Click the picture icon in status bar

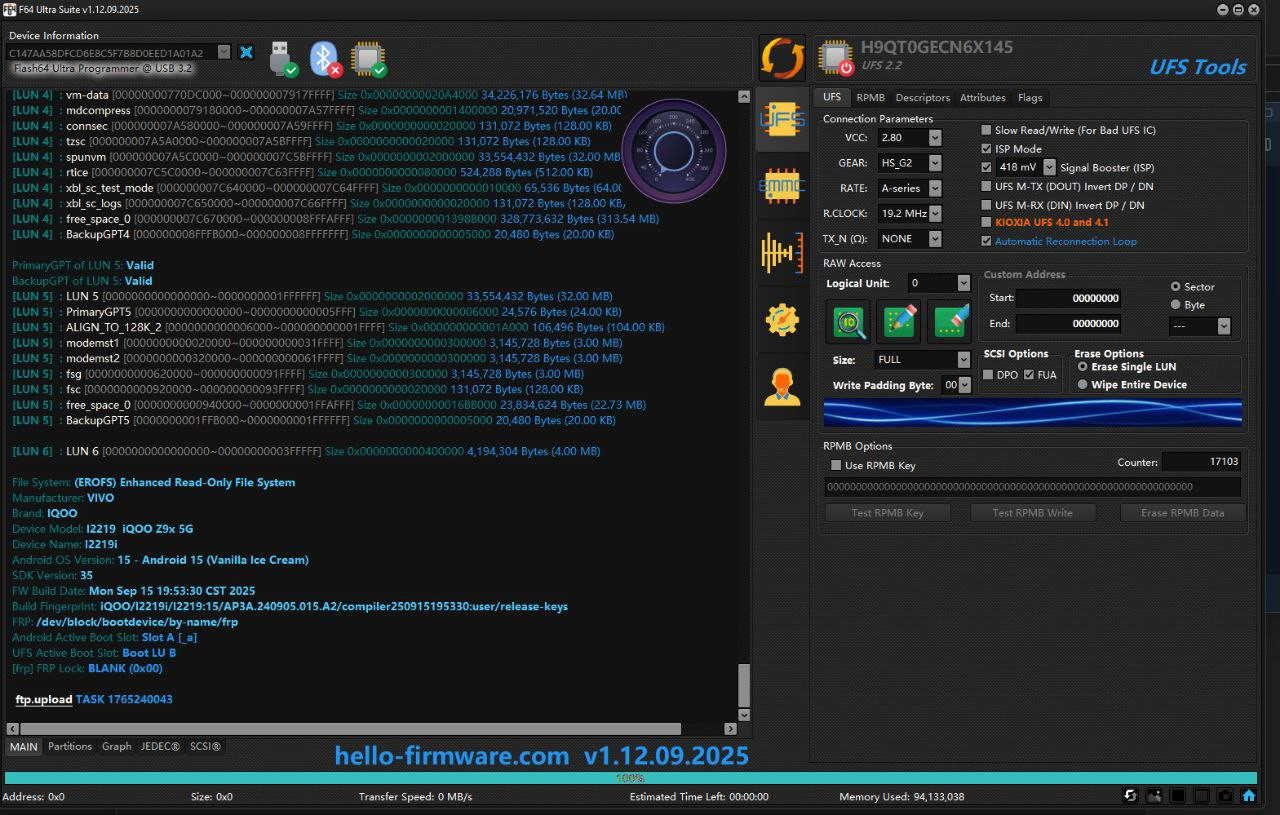tap(1154, 796)
